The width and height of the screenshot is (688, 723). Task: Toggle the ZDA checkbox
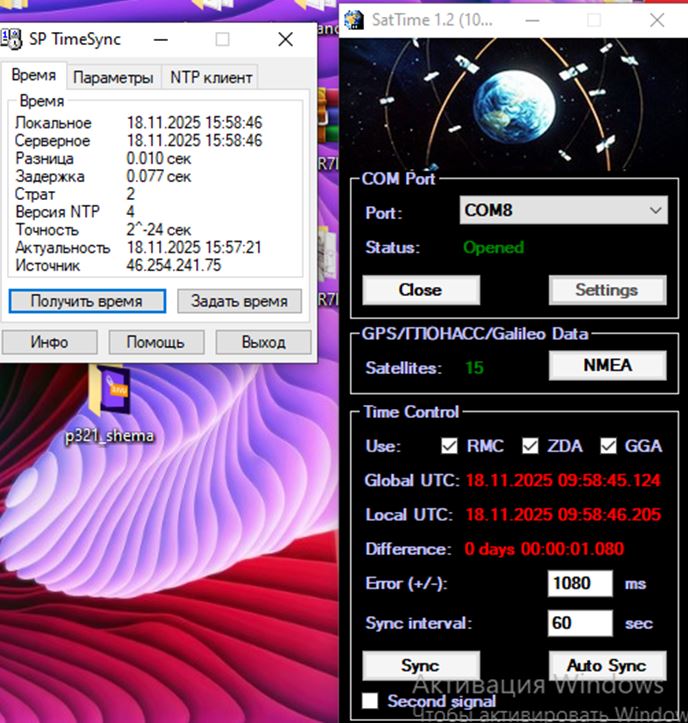coord(529,446)
